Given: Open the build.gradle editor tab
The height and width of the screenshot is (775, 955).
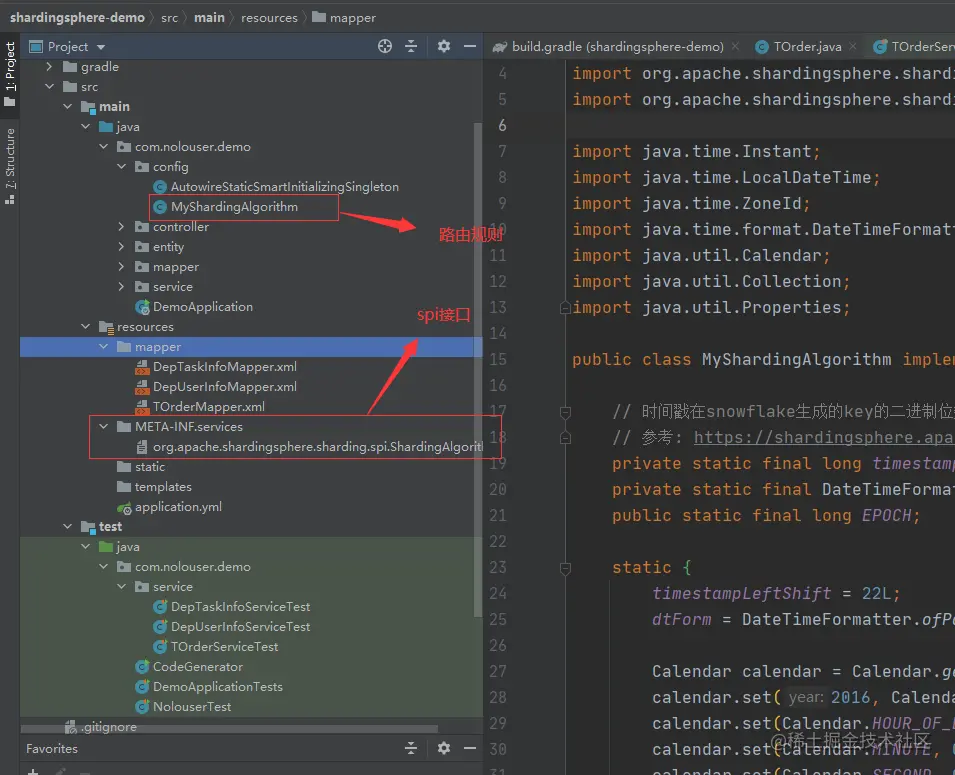Looking at the screenshot, I should click(x=616, y=46).
